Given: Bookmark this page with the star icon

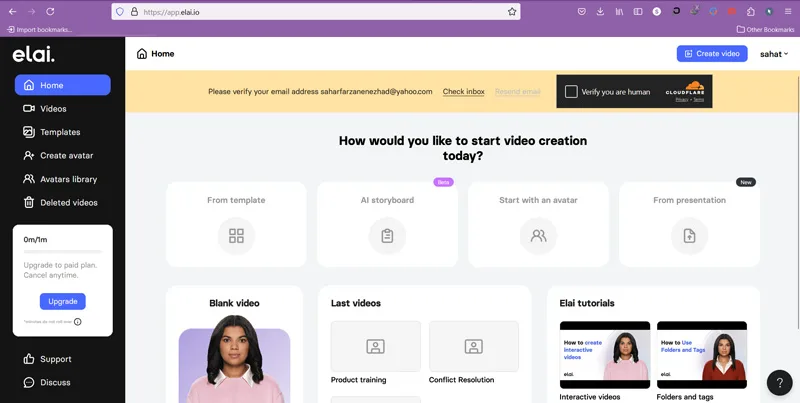Looking at the screenshot, I should [512, 12].
